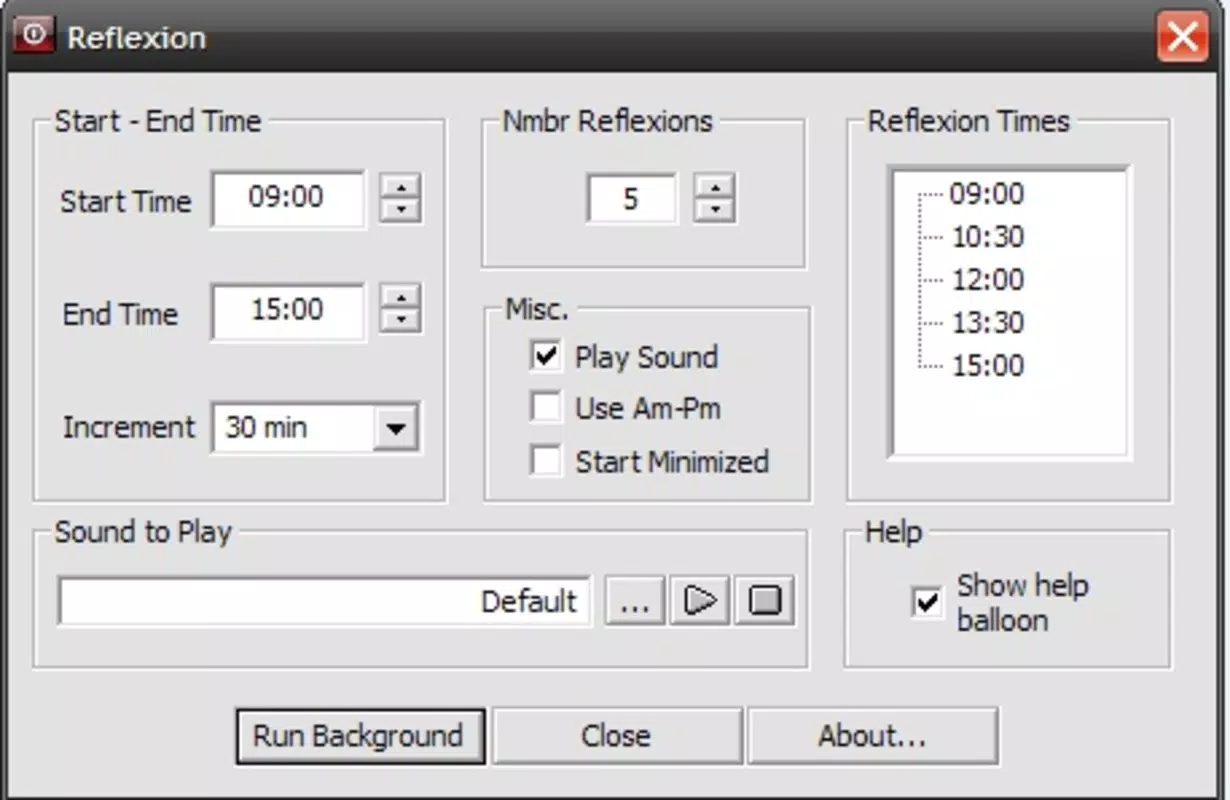The height and width of the screenshot is (800, 1230).
Task: Enable the Use Am-Pm checkbox
Action: point(546,407)
